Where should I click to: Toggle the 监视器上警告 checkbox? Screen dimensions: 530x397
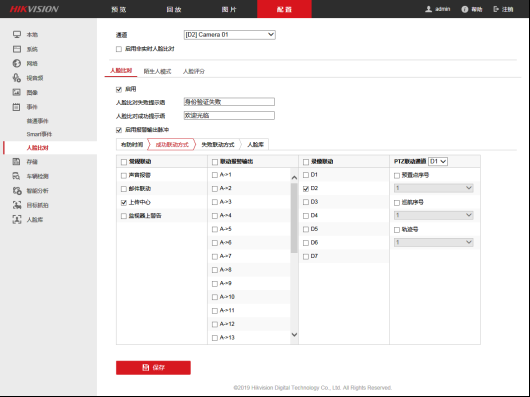(x=124, y=216)
